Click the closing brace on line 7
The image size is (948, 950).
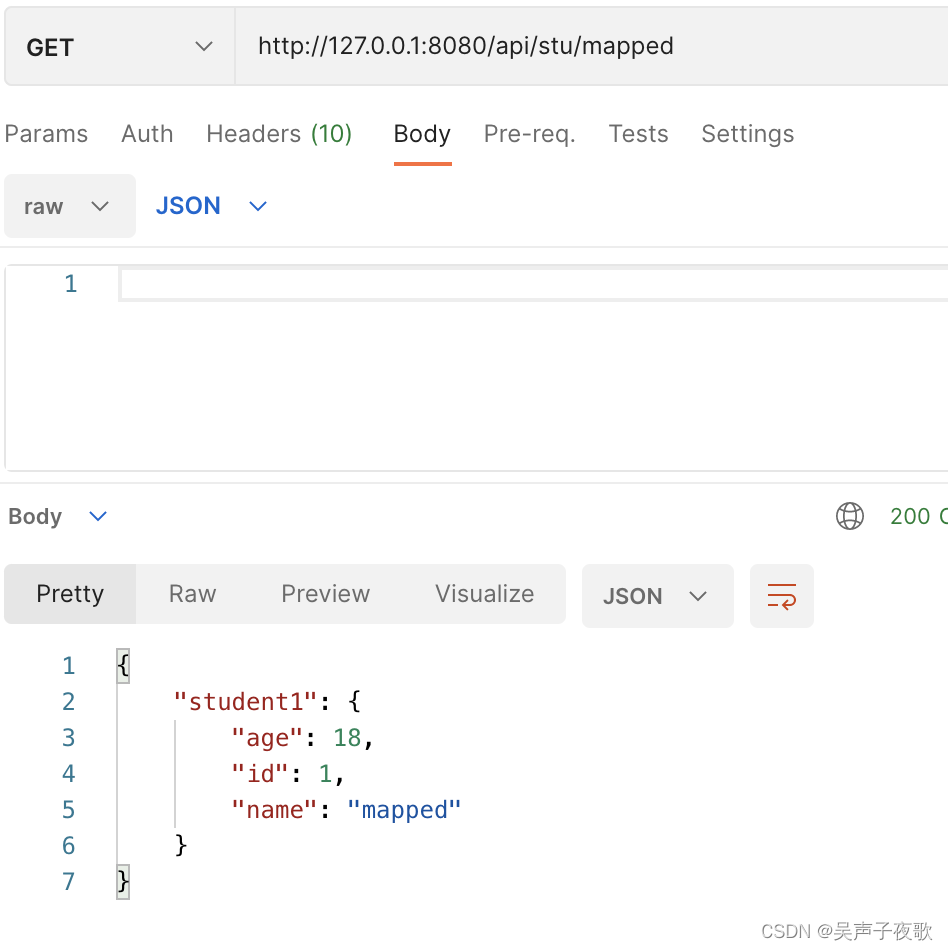(123, 882)
